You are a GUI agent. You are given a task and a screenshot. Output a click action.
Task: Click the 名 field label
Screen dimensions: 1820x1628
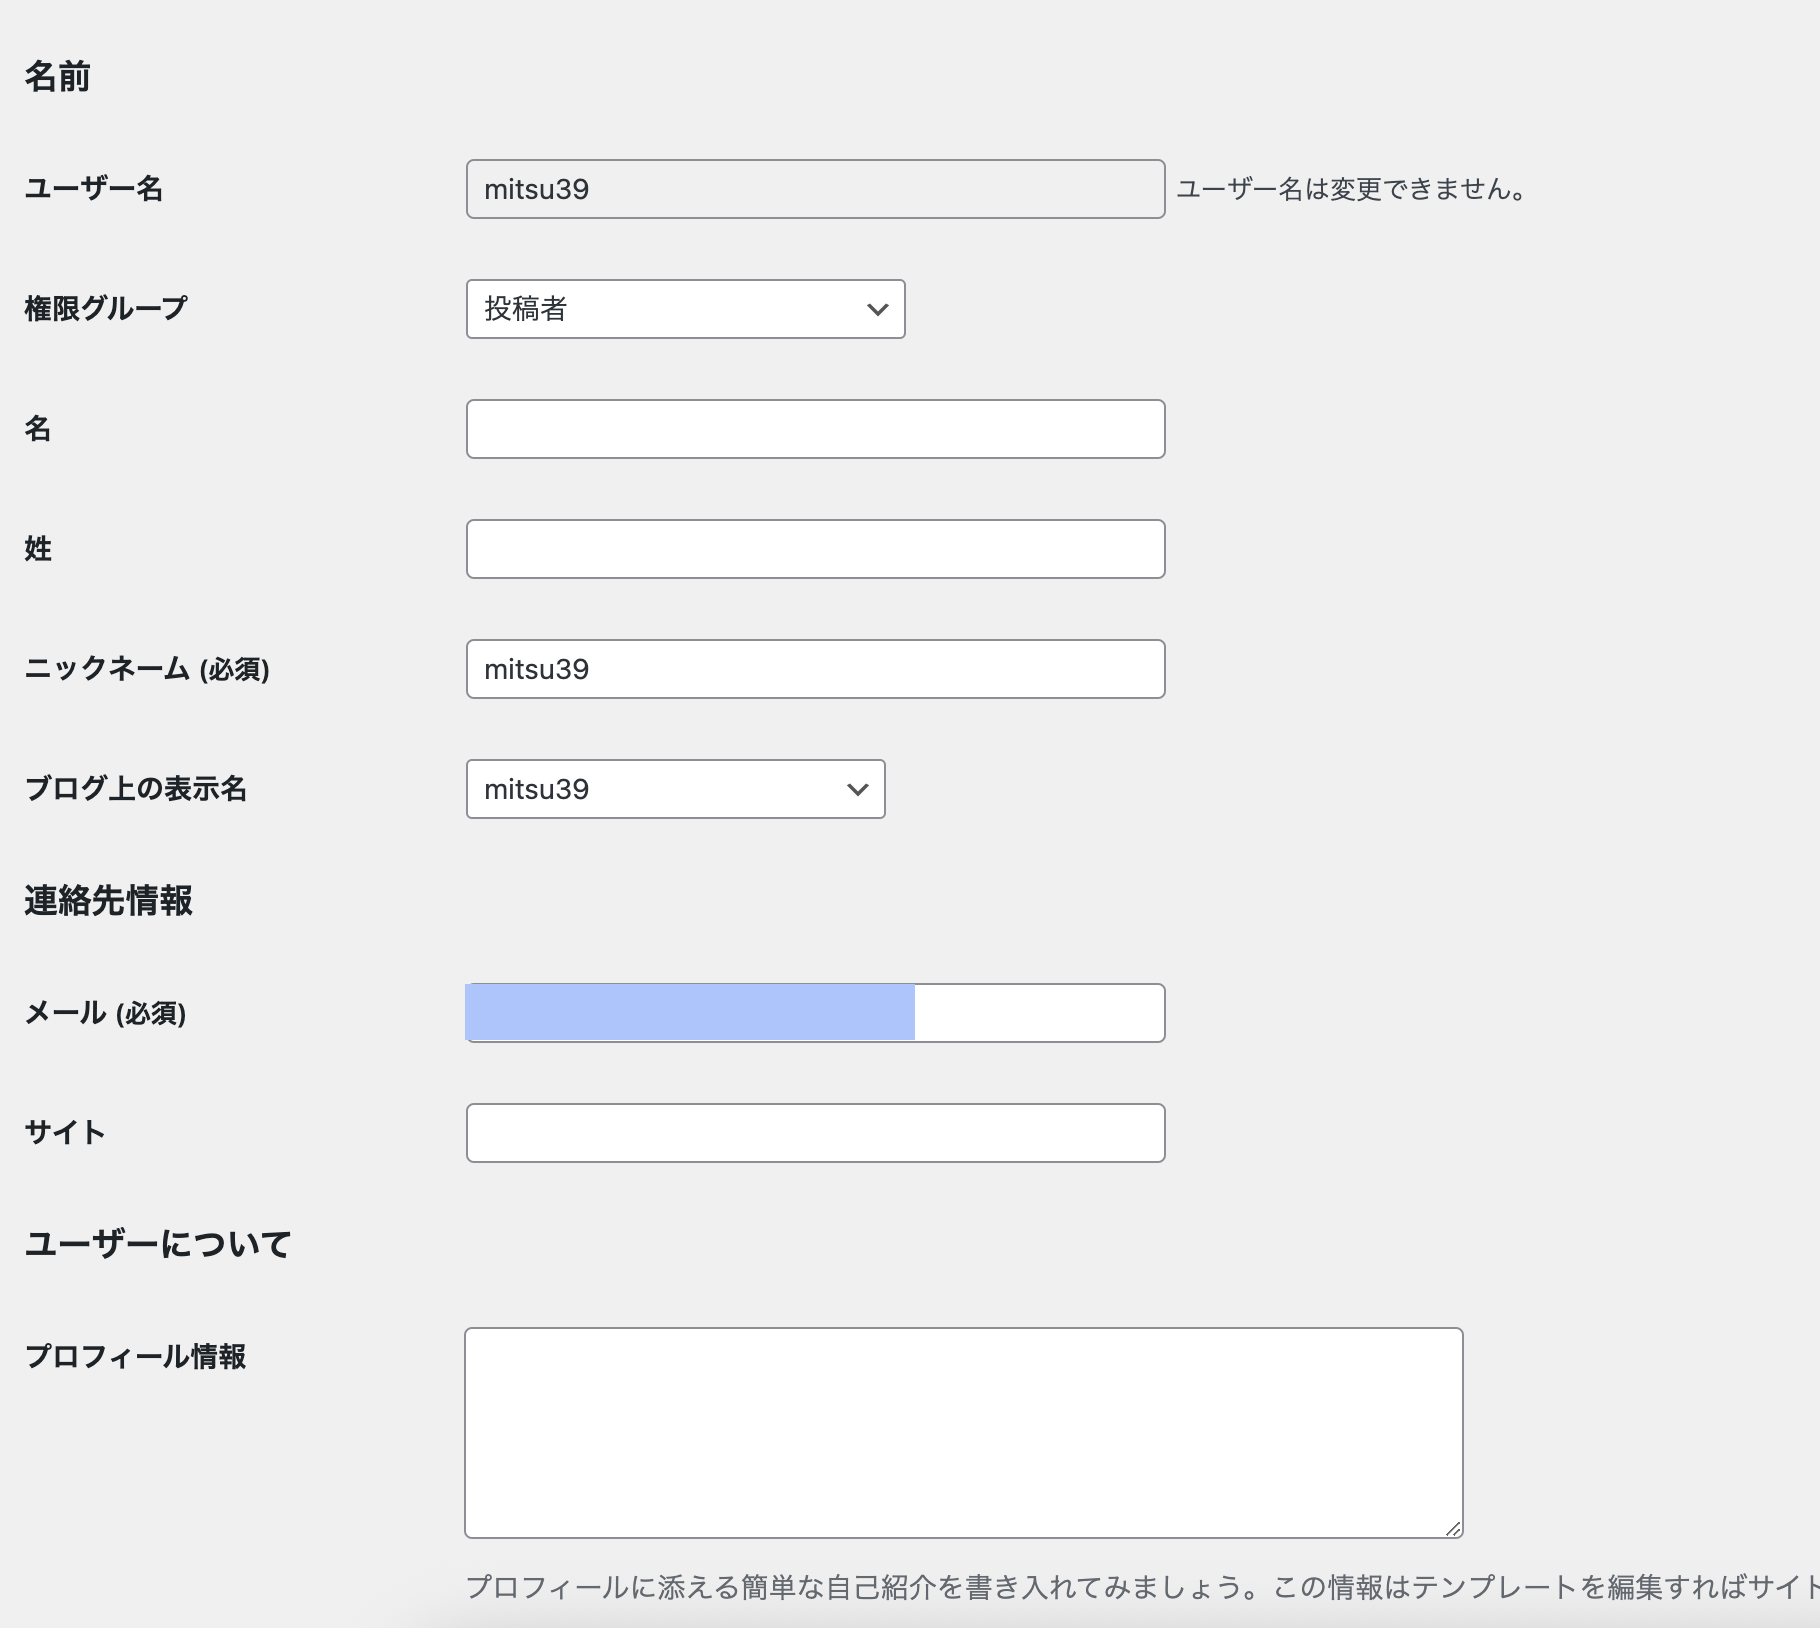38,429
